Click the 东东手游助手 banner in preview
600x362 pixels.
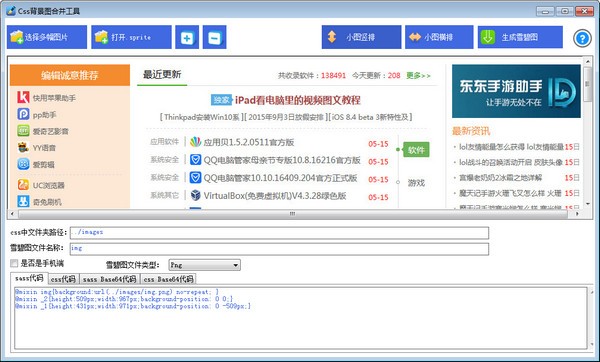click(516, 91)
